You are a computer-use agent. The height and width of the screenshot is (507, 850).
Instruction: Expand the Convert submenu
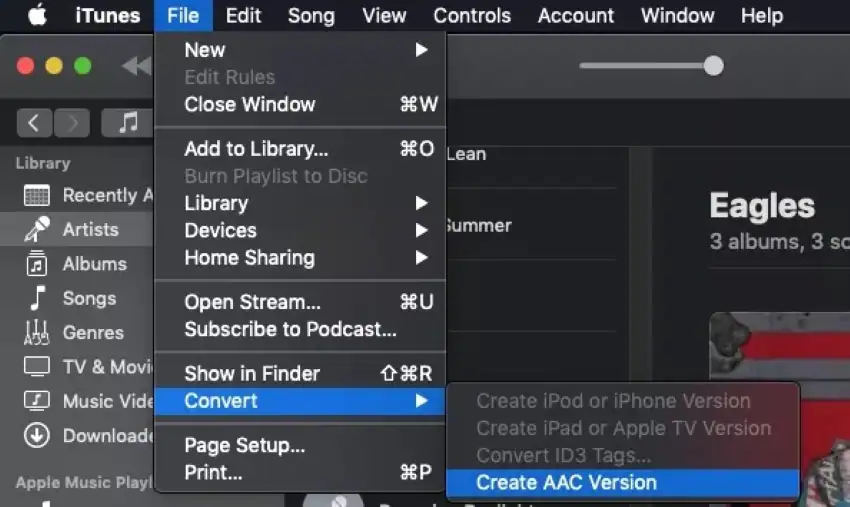[300, 401]
